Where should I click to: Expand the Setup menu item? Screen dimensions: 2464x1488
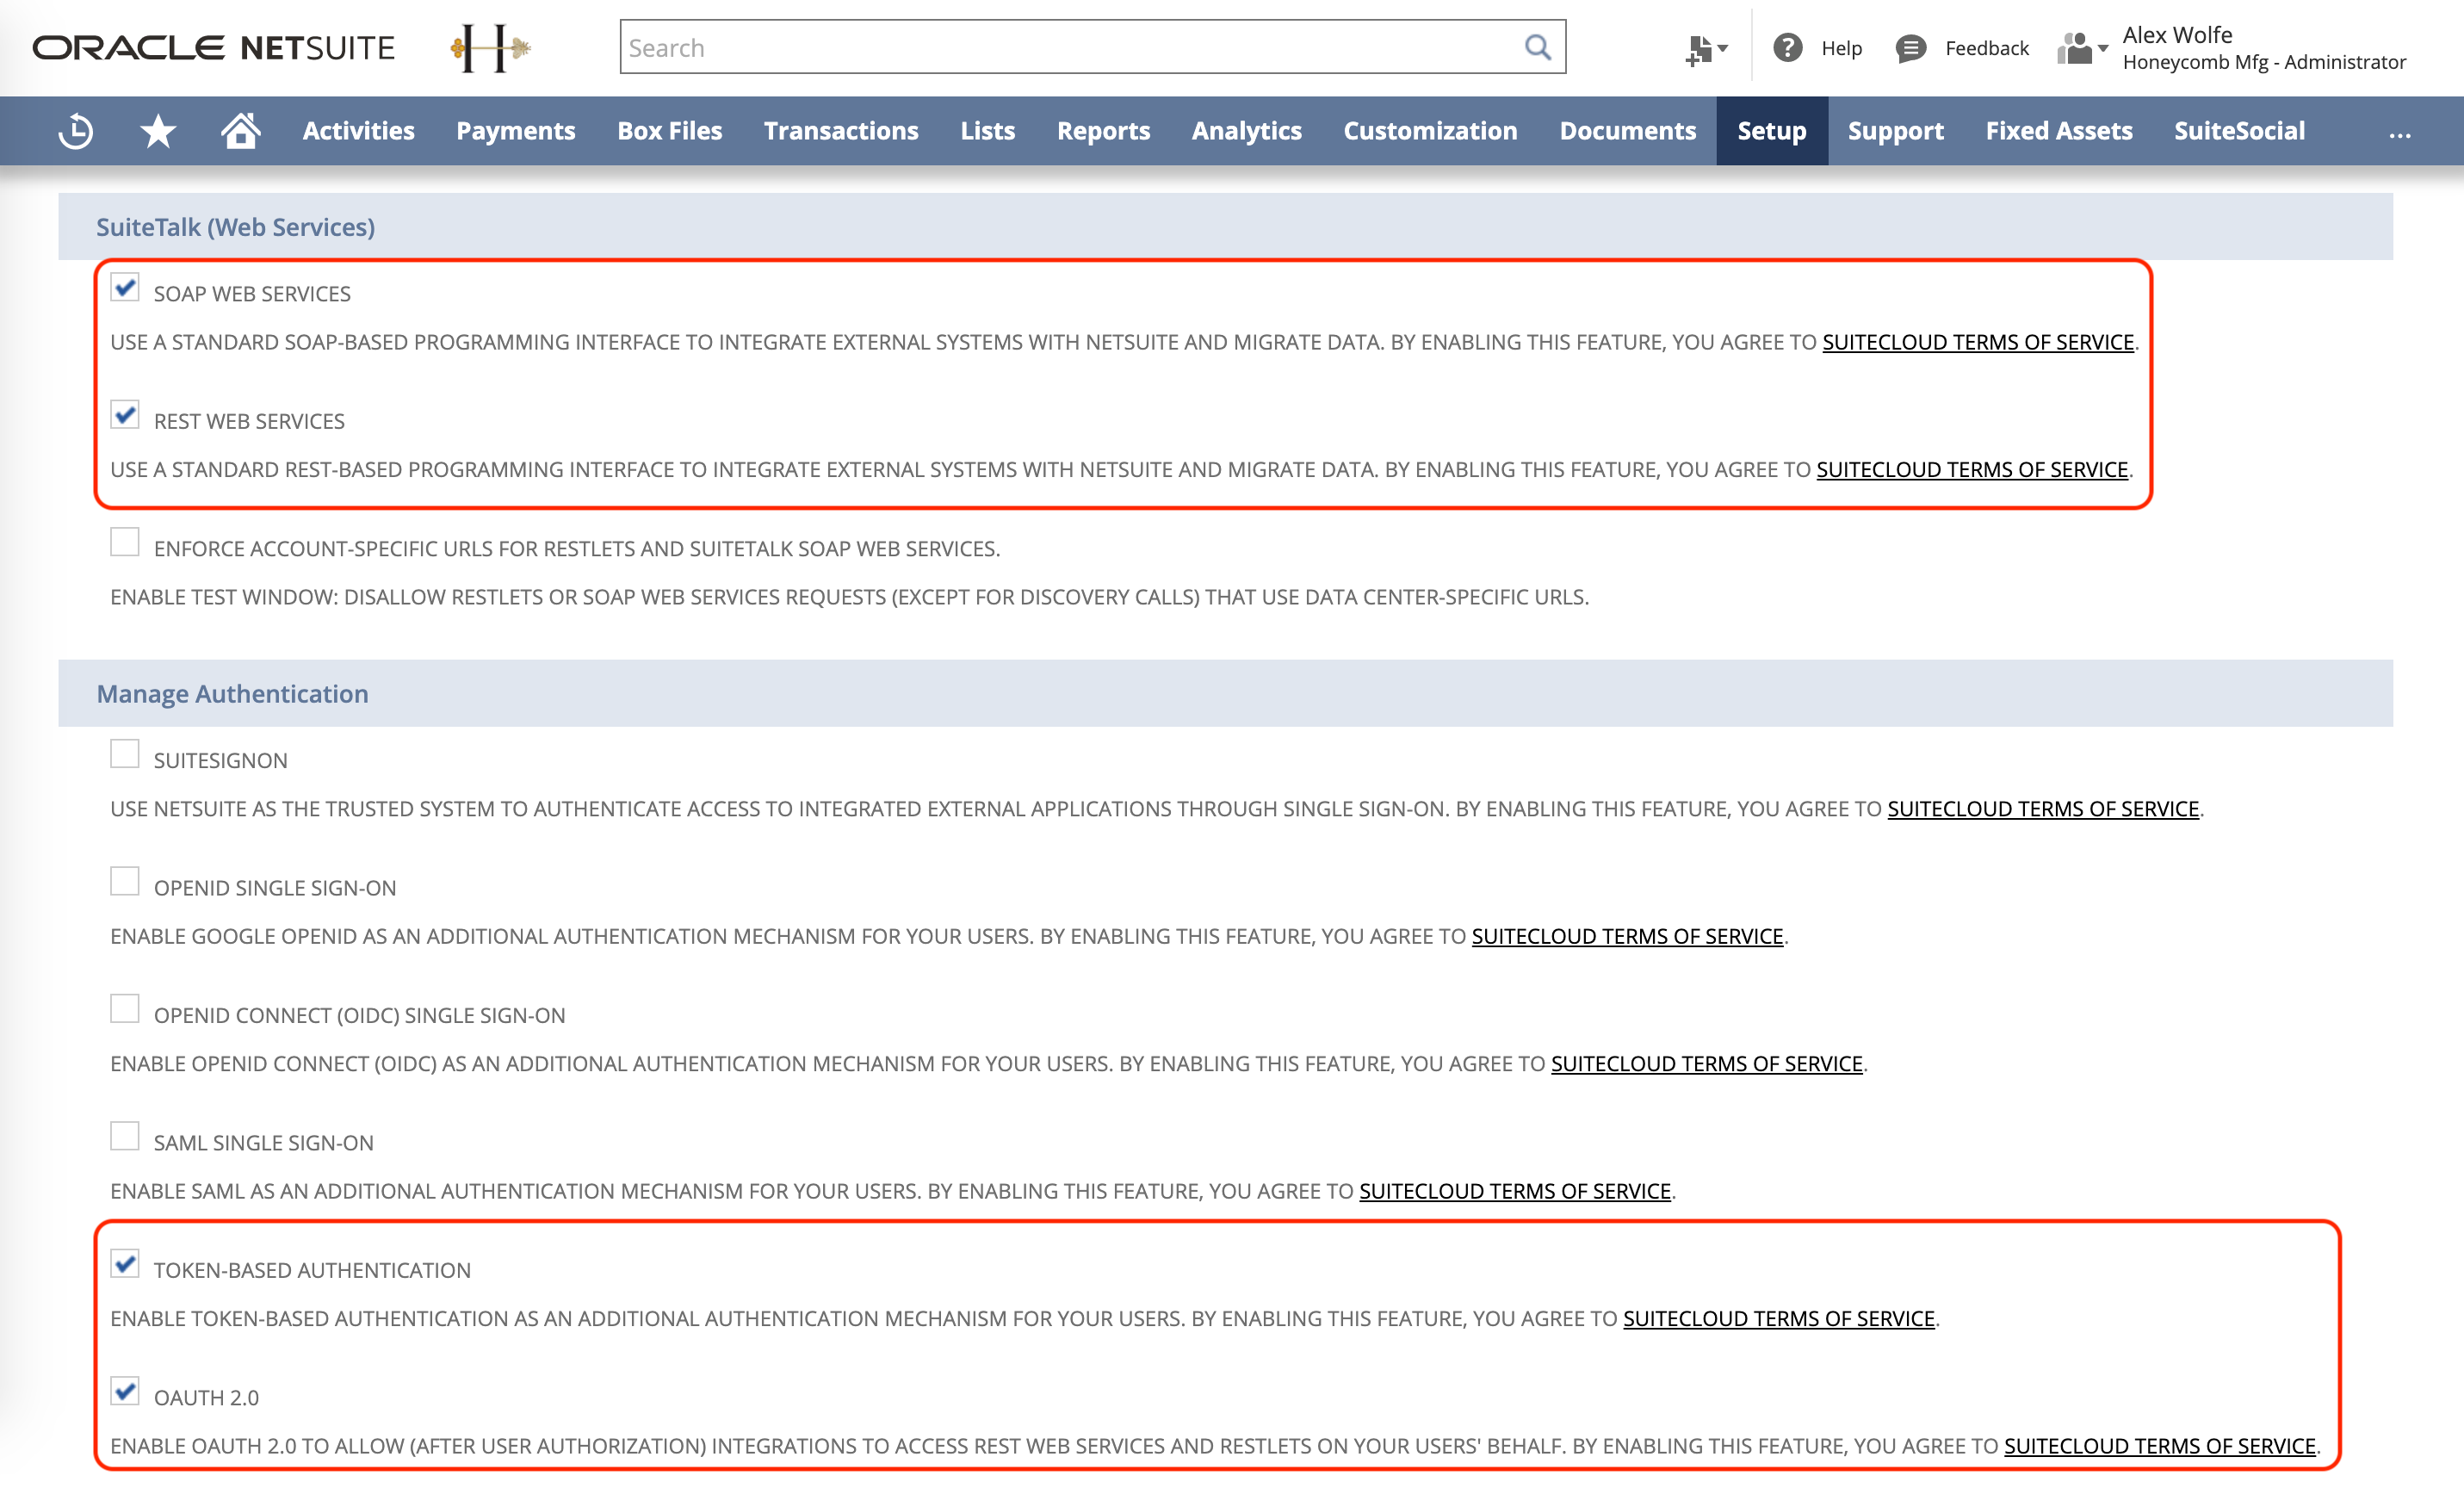[1769, 130]
